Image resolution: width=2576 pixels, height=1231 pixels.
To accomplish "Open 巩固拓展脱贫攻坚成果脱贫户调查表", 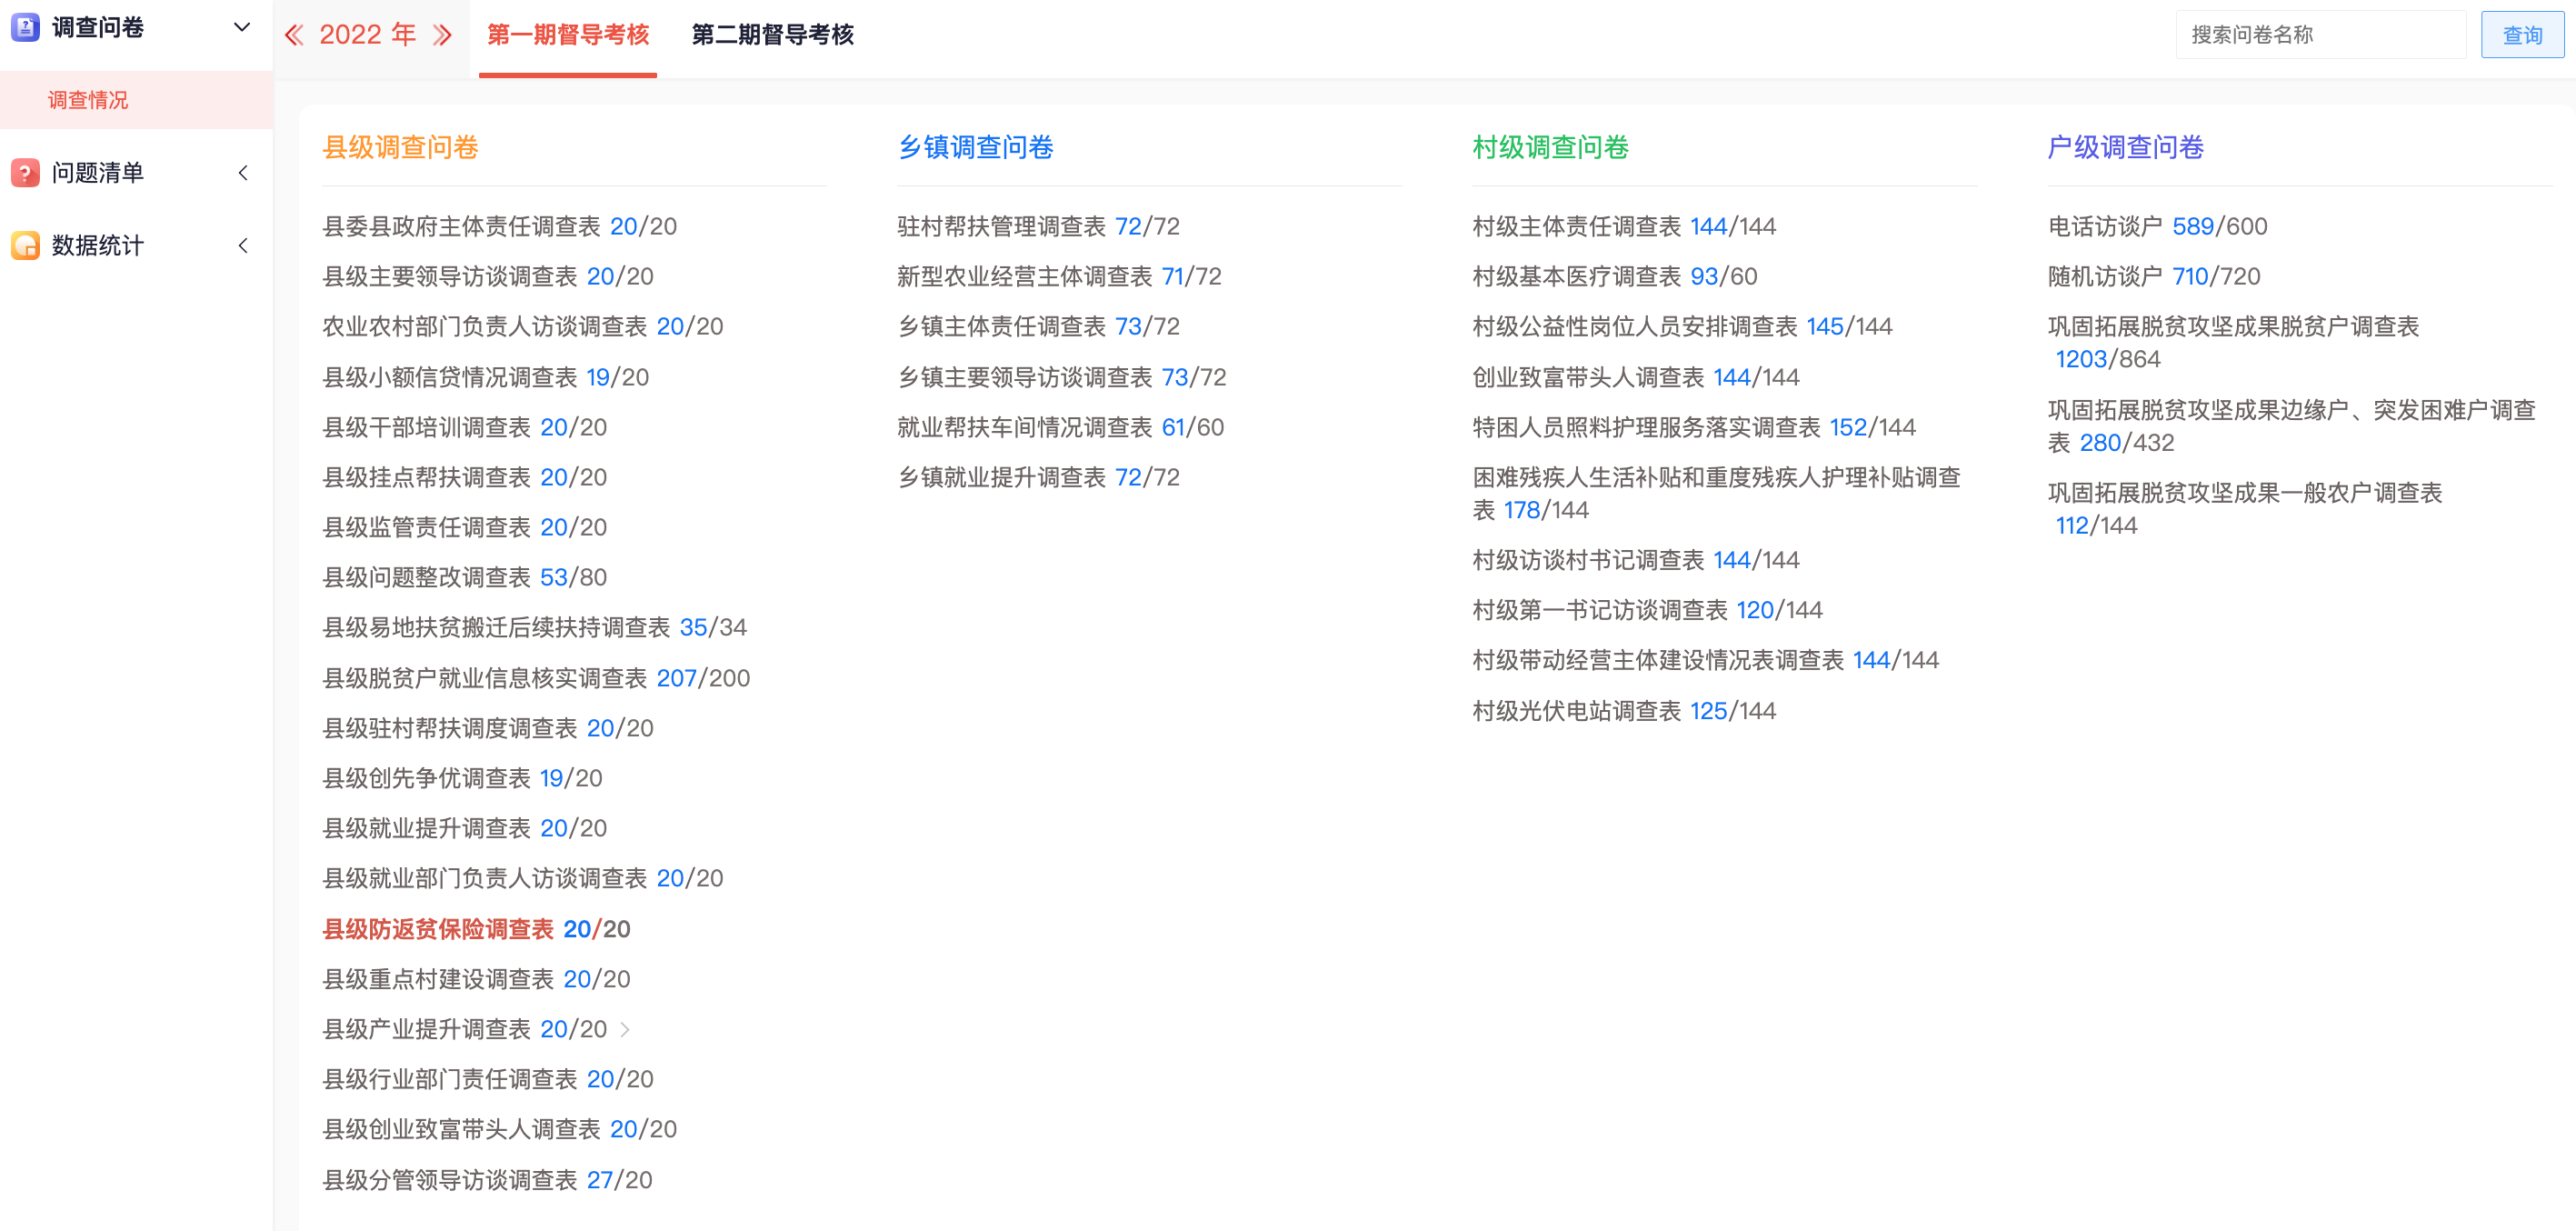I will [2235, 326].
